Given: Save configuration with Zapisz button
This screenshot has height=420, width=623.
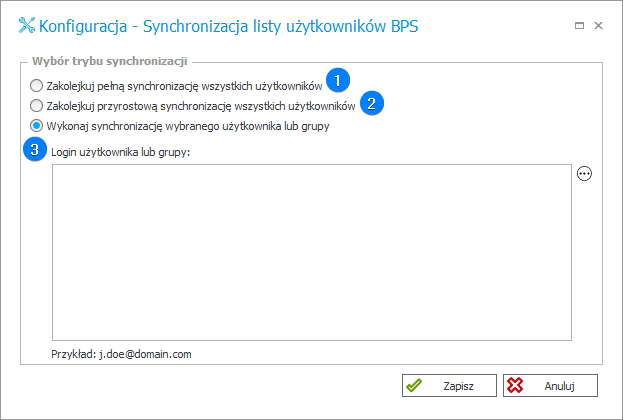Looking at the screenshot, I should (x=449, y=385).
